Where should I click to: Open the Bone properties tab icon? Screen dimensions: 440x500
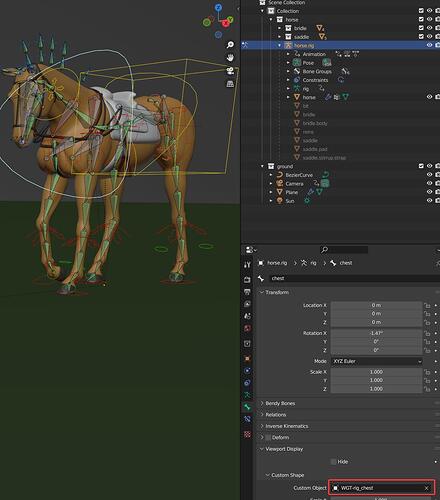tap(247, 407)
